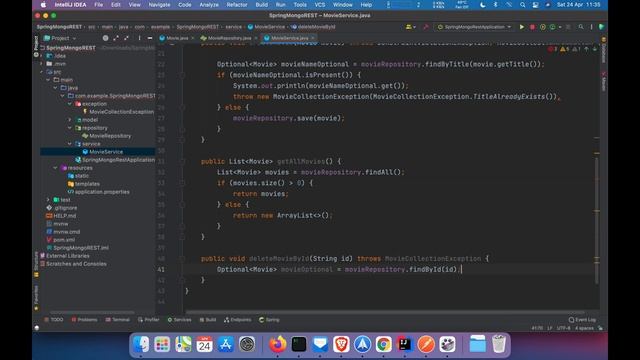Open the Refactor menu
The height and width of the screenshot is (360, 640).
237,5
